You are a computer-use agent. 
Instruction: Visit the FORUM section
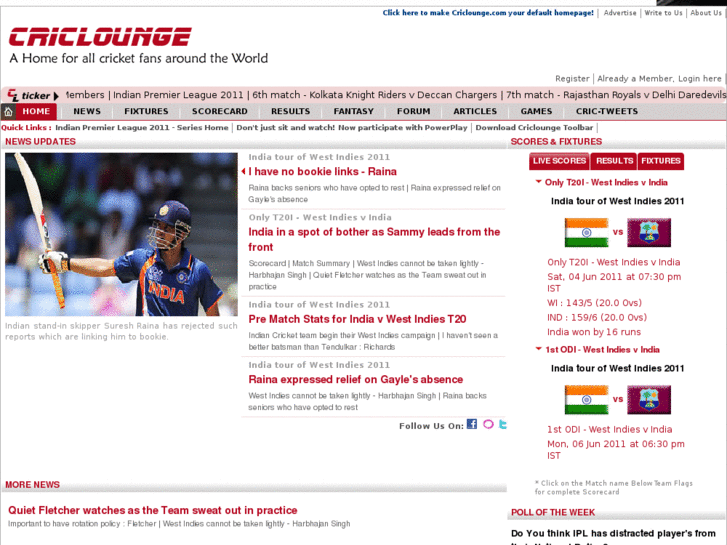tap(413, 111)
